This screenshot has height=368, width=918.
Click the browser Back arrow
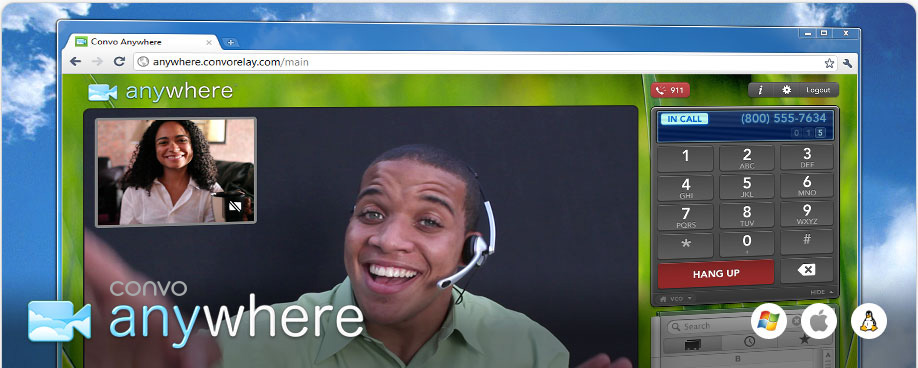click(76, 61)
